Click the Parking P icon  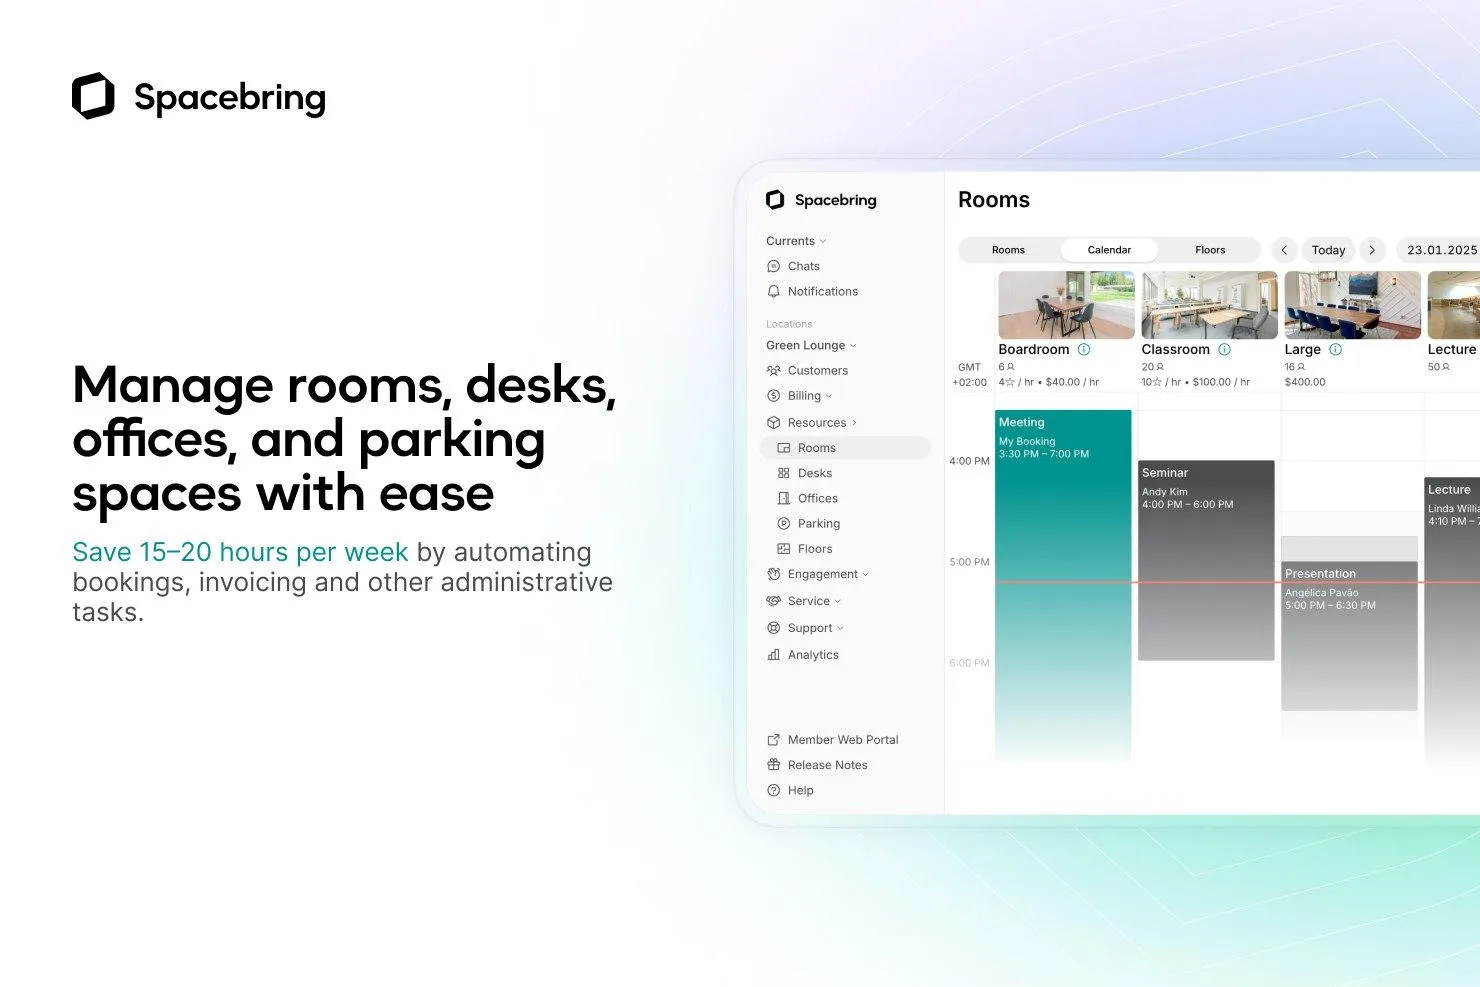tap(784, 524)
